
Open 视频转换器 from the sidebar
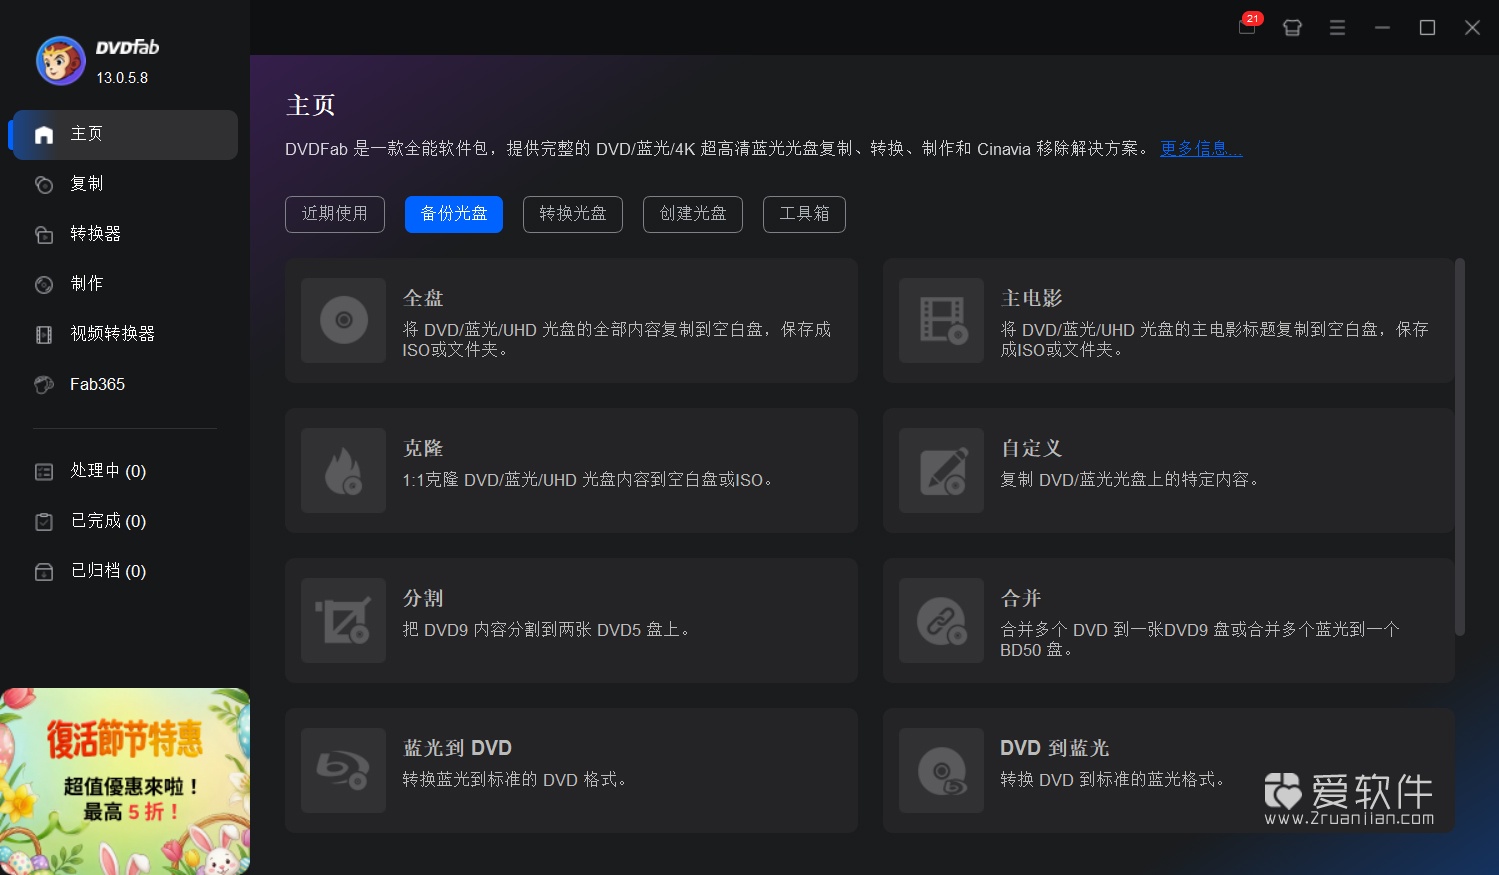pyautogui.click(x=111, y=334)
